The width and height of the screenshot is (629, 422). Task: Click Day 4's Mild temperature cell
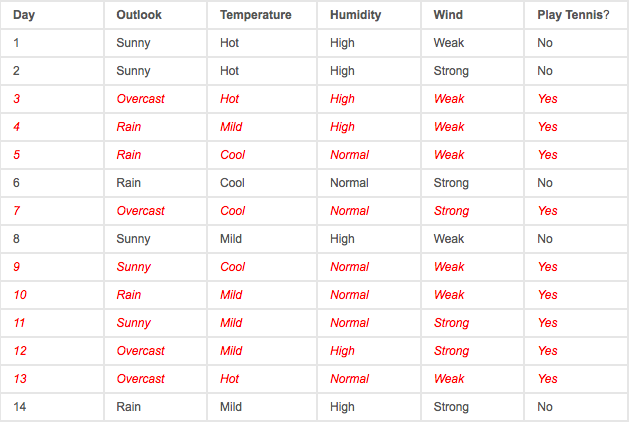[x=262, y=127]
